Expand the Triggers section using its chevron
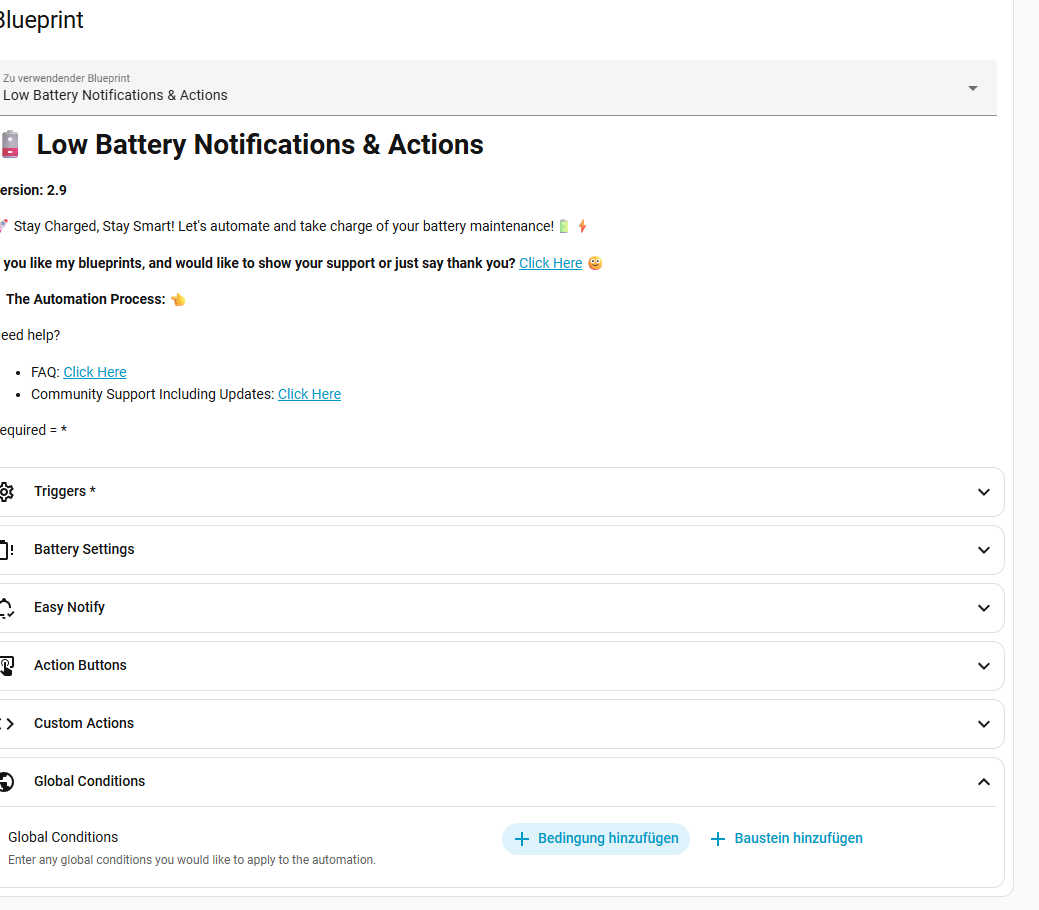Screen dimensions: 1039x910 tap(983, 492)
